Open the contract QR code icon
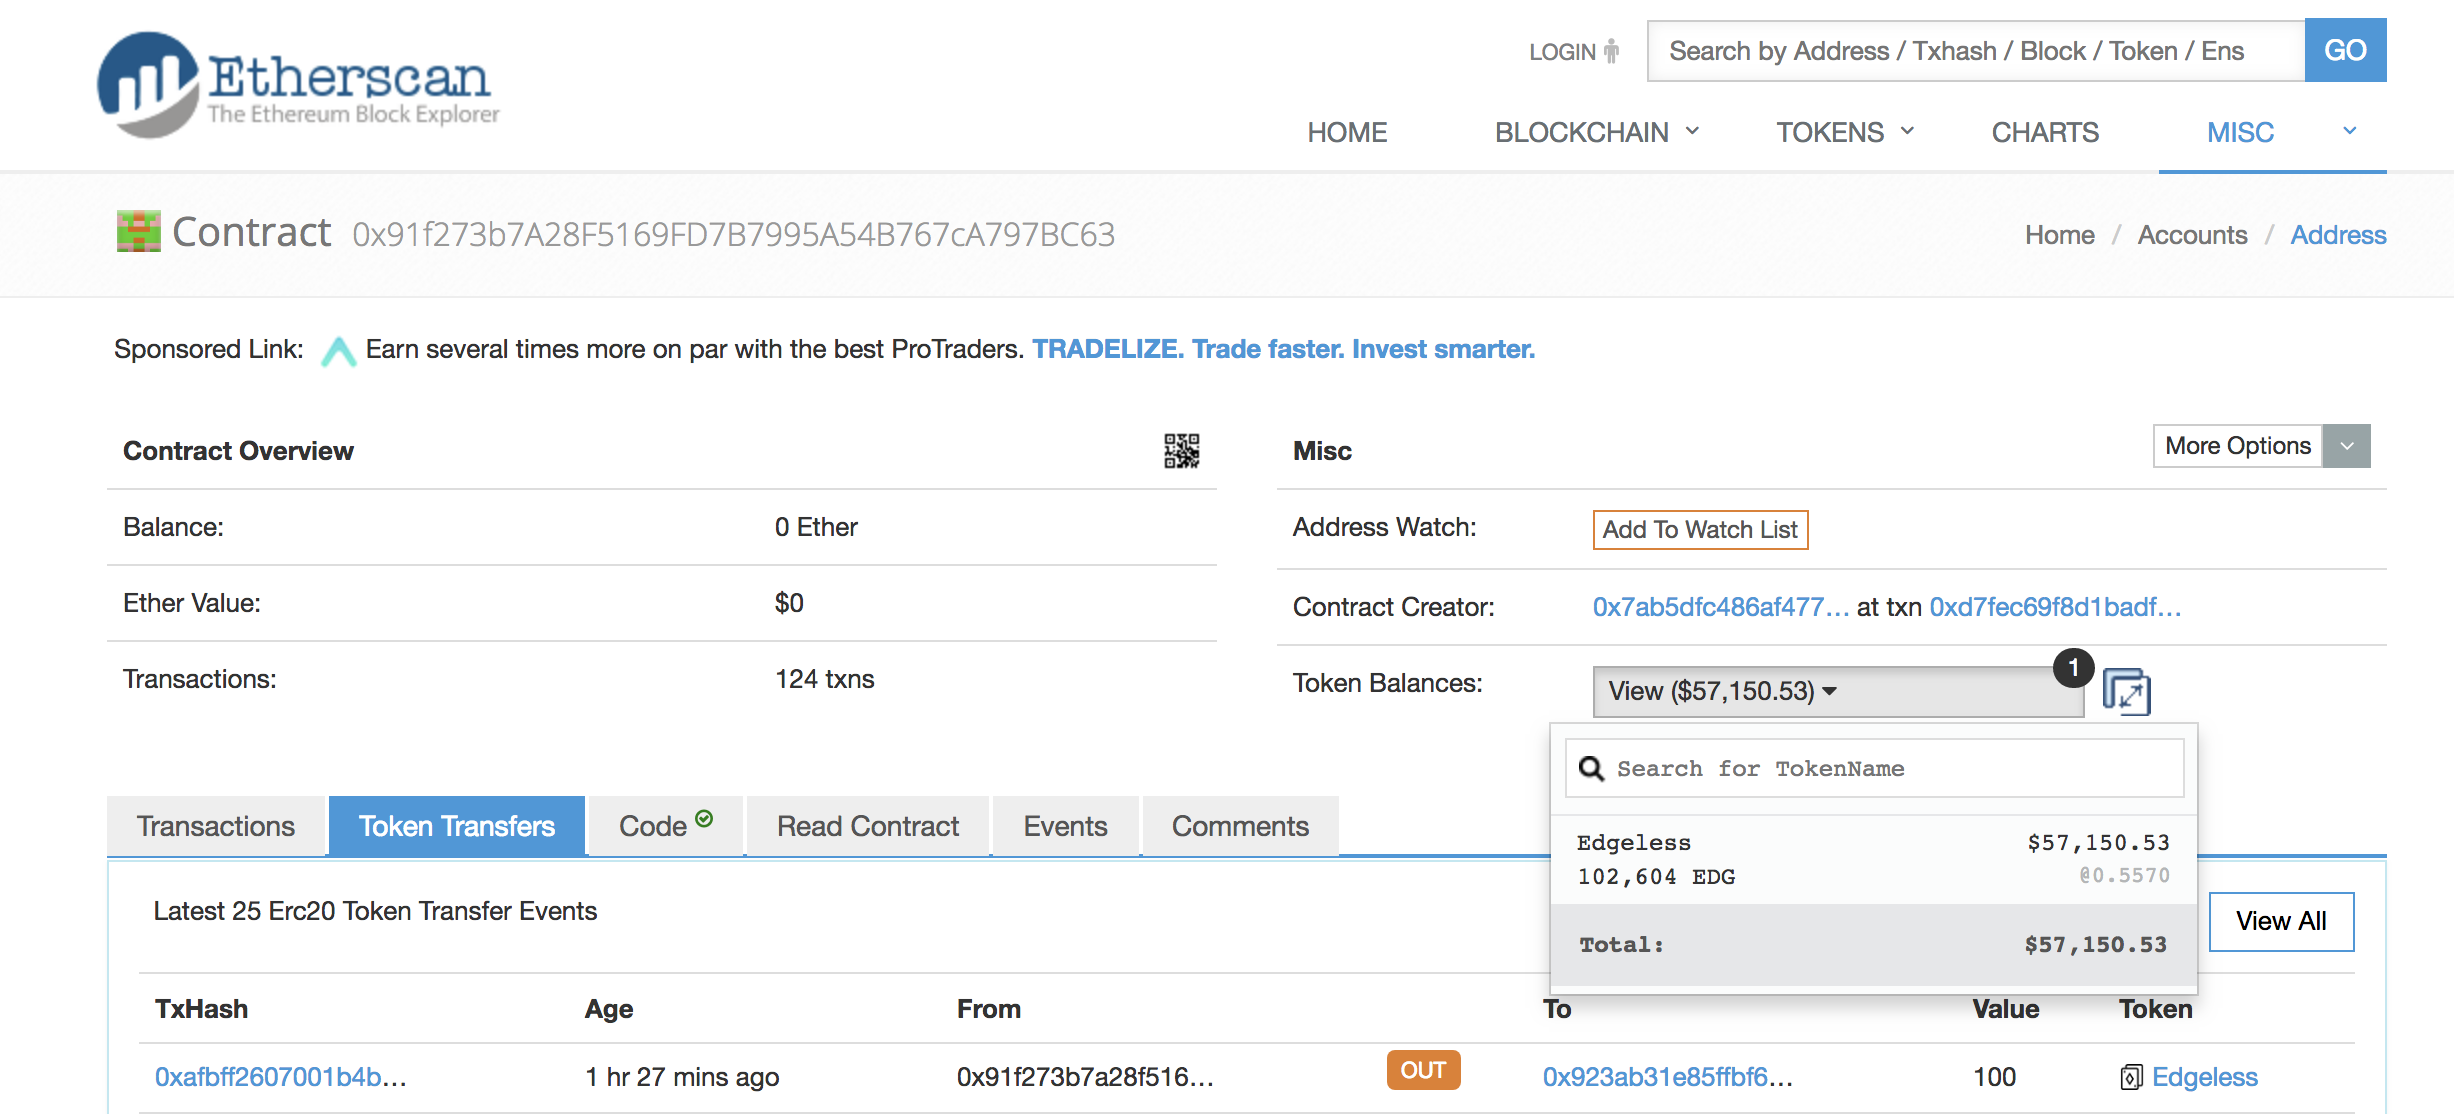The height and width of the screenshot is (1114, 2454). tap(1181, 451)
